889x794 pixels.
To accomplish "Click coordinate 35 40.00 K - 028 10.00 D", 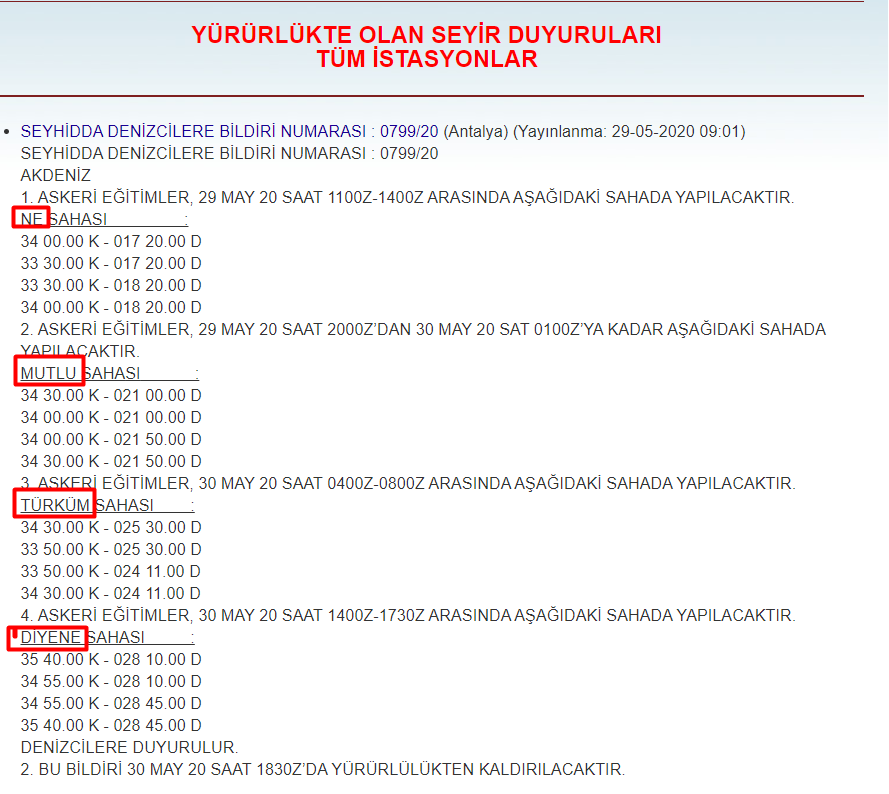I will (111, 659).
